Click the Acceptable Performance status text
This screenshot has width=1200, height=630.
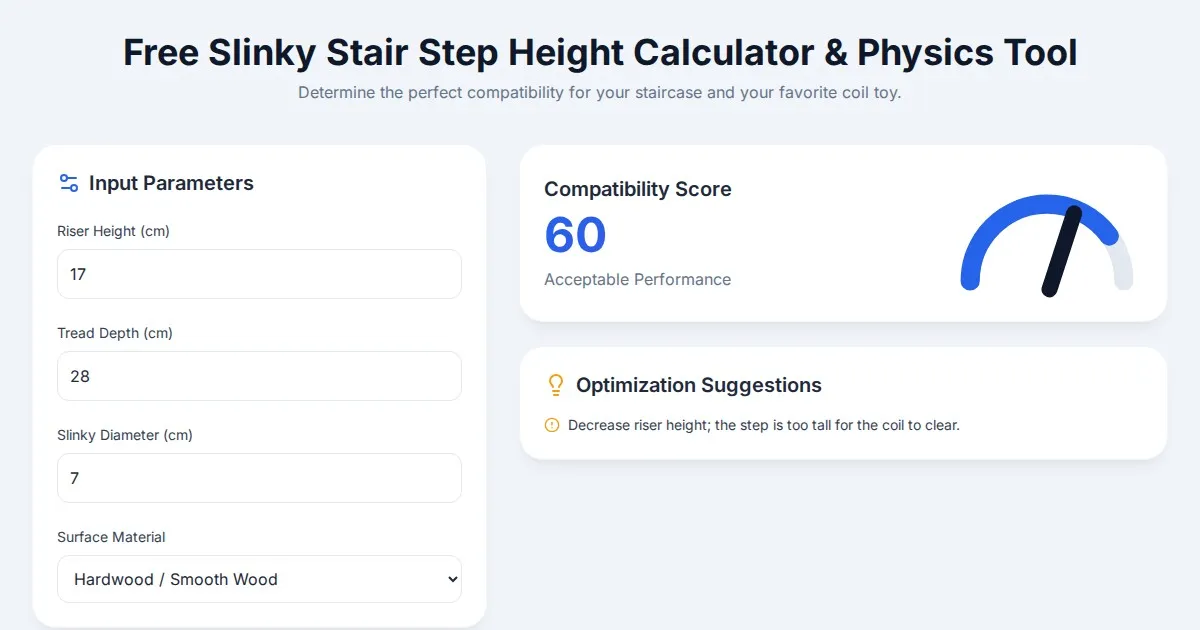click(637, 280)
